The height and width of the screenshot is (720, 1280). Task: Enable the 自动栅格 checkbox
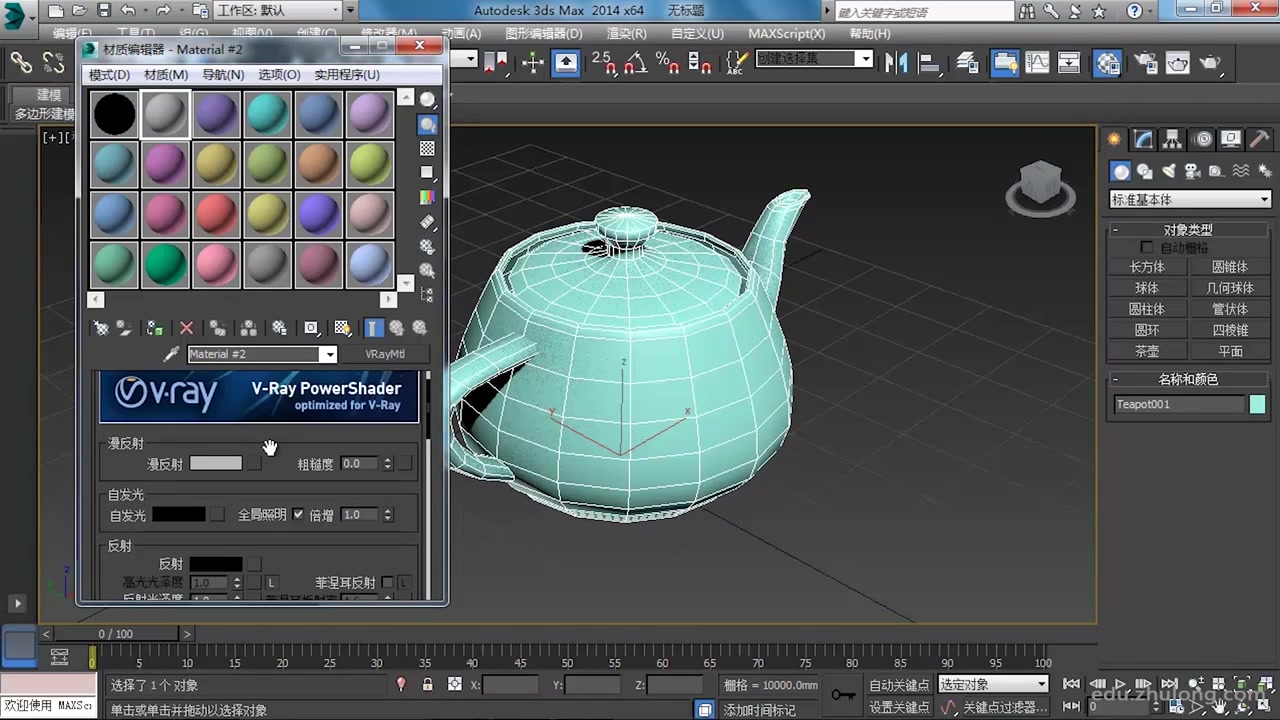1147,247
